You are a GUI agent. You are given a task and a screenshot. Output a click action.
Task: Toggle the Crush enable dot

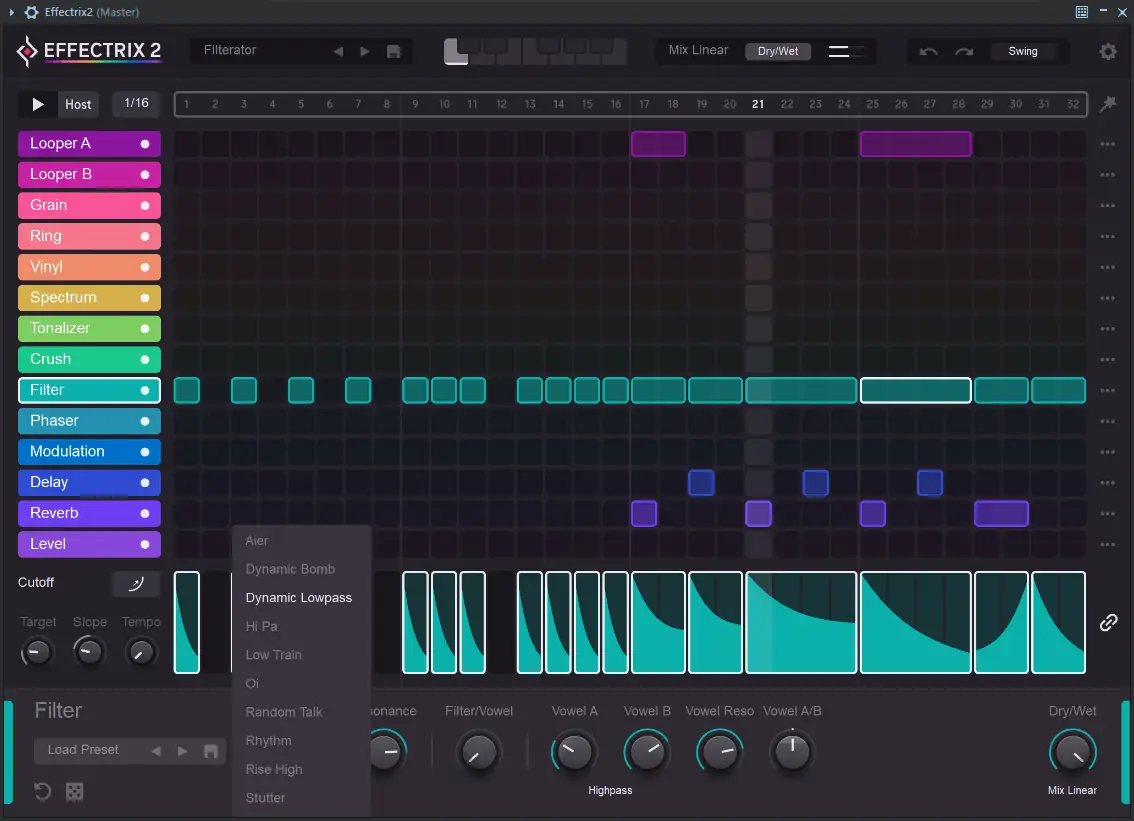pyautogui.click(x=145, y=360)
